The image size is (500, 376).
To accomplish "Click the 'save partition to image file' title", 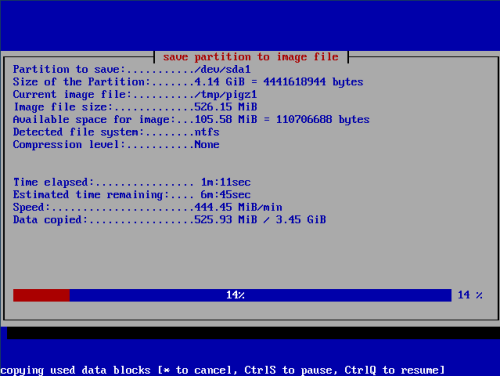I will coord(251,57).
